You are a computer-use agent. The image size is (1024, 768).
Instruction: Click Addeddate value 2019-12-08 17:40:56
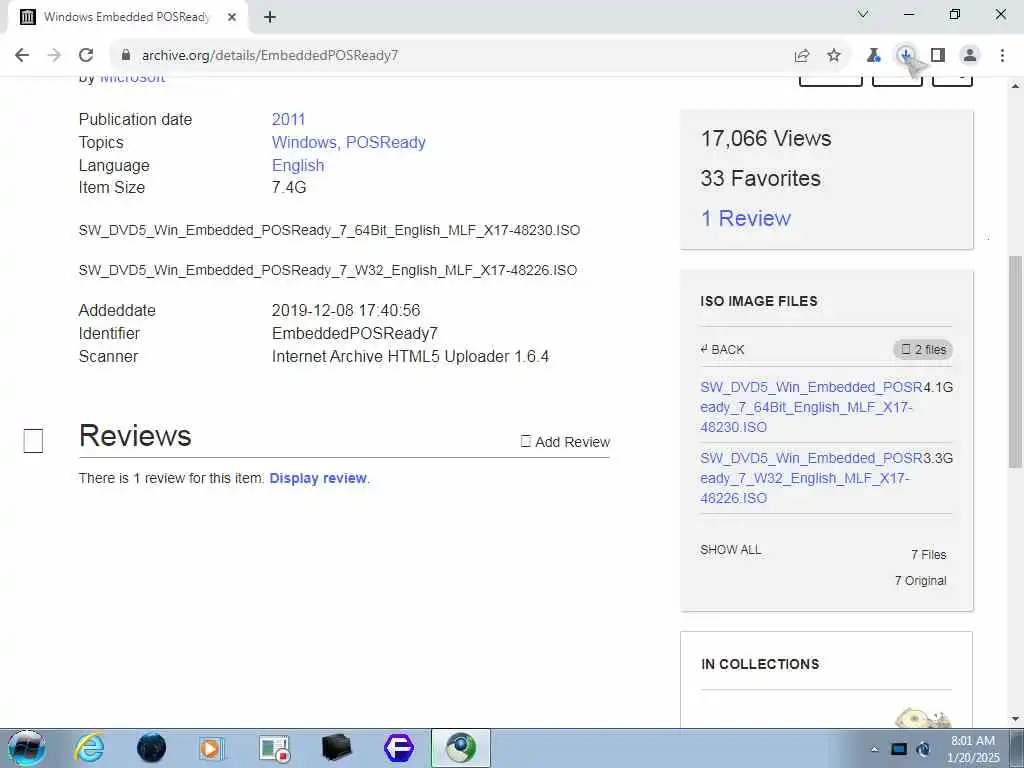pyautogui.click(x=346, y=310)
